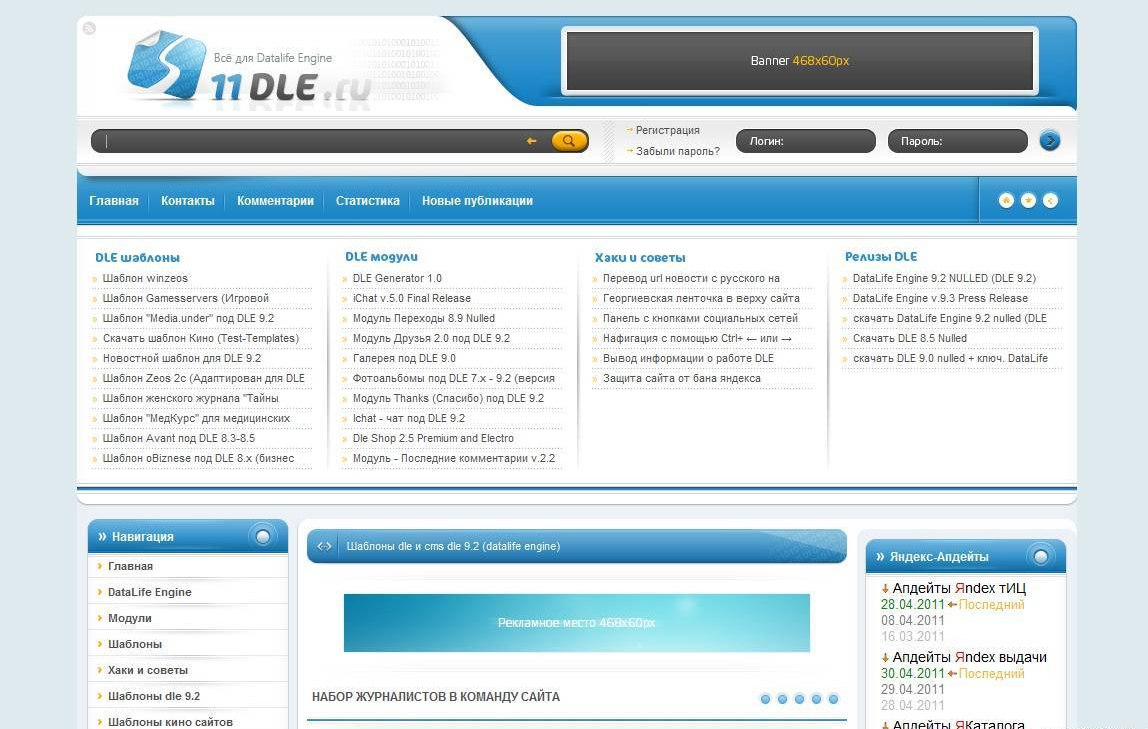1148x729 pixels.
Task: Toggle the round button on Навигация panel
Action: [x=262, y=537]
